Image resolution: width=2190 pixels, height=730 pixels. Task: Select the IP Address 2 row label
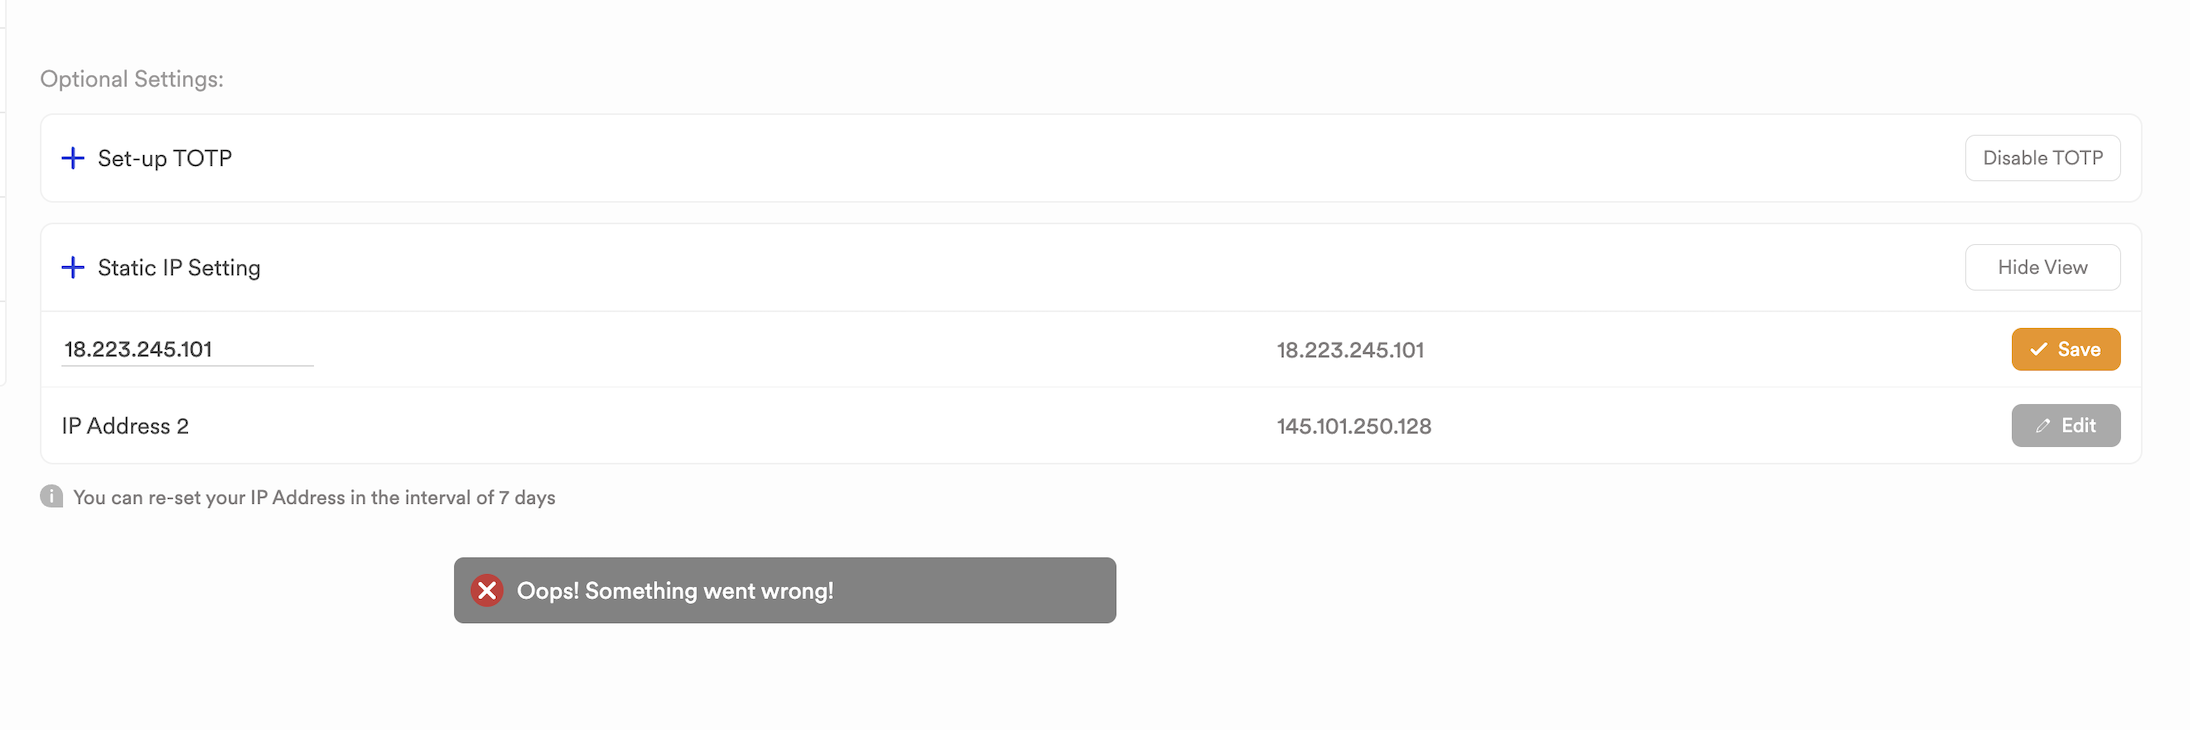coord(125,426)
